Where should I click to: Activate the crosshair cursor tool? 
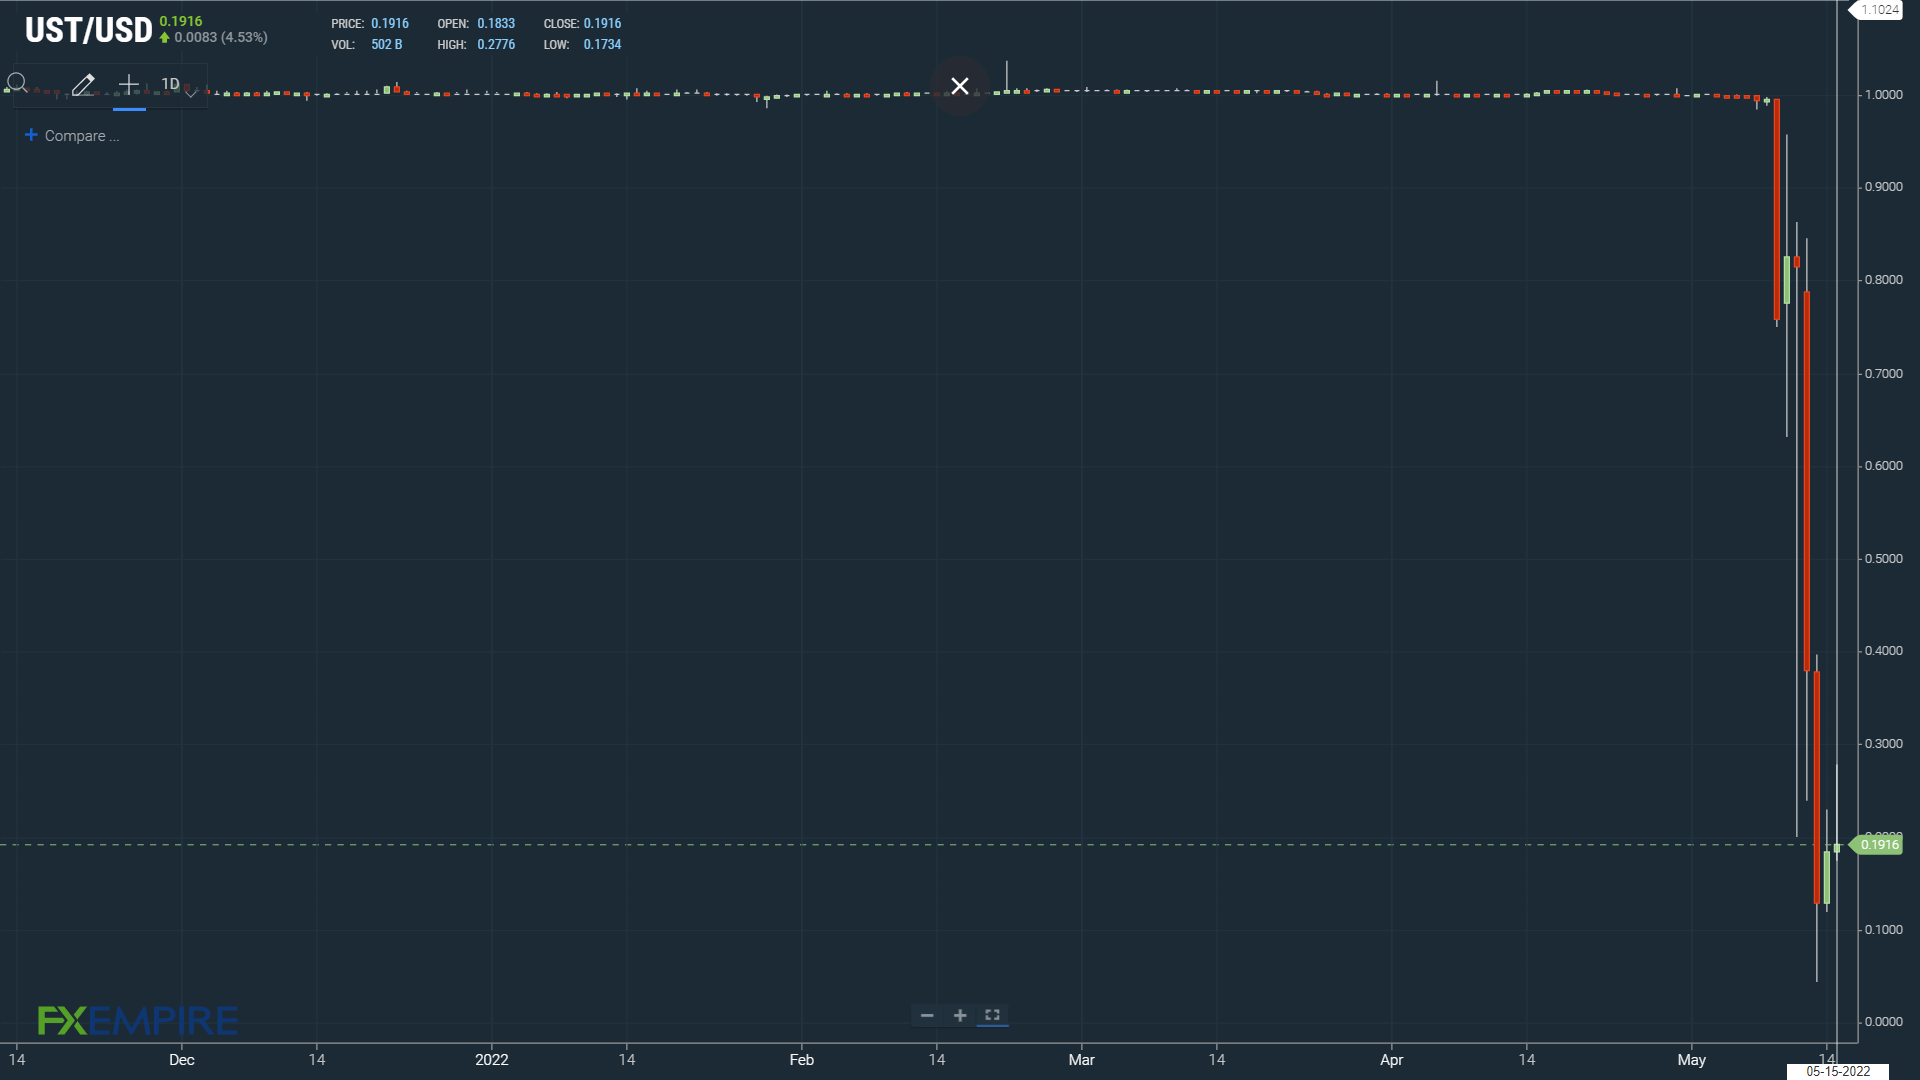(129, 85)
